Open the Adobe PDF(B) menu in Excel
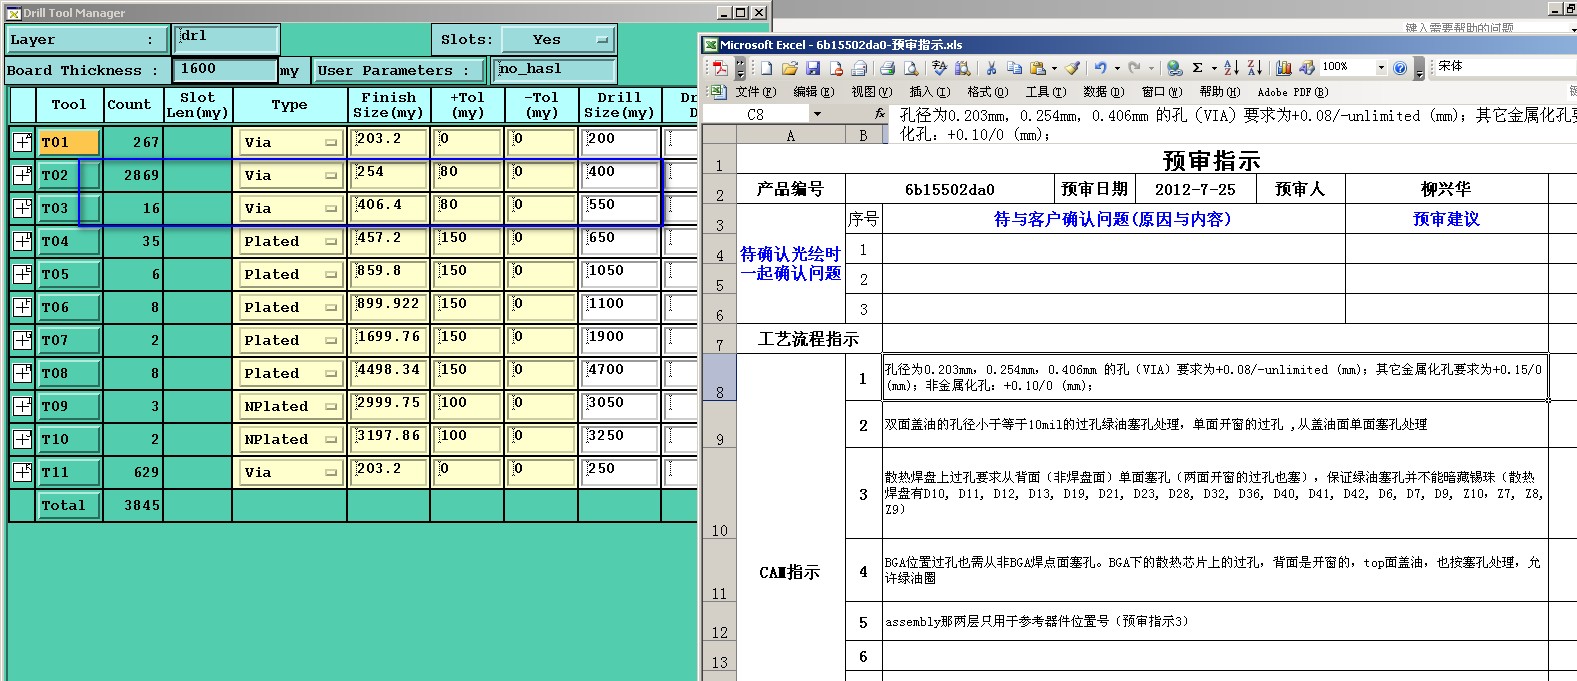The height and width of the screenshot is (681, 1577). [1293, 92]
